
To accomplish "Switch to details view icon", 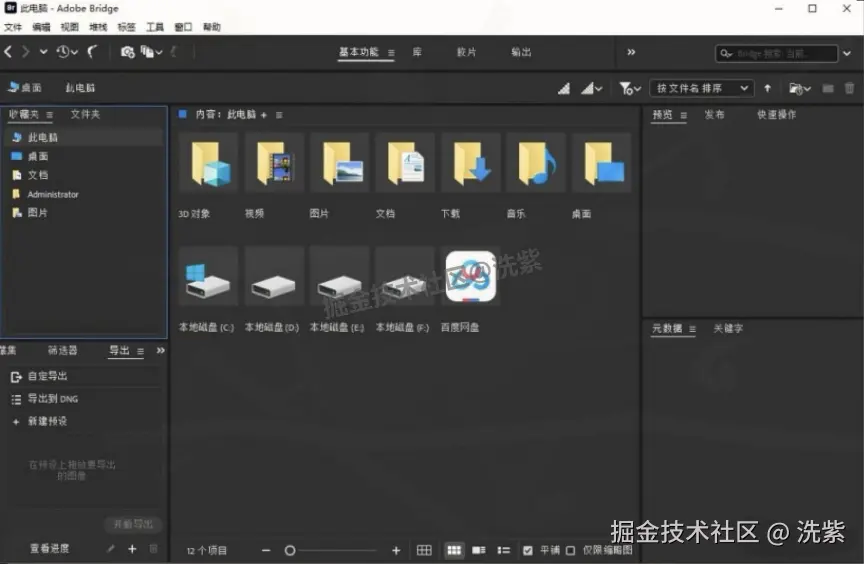I will [x=479, y=550].
